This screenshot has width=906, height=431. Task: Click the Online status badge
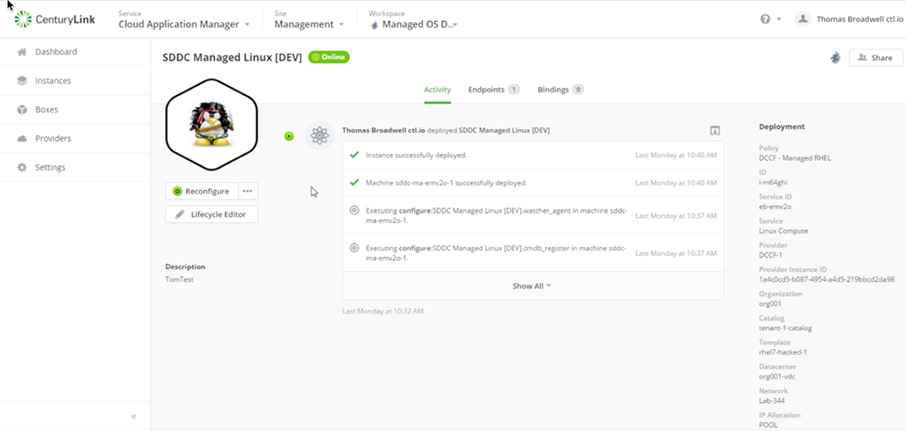click(329, 57)
